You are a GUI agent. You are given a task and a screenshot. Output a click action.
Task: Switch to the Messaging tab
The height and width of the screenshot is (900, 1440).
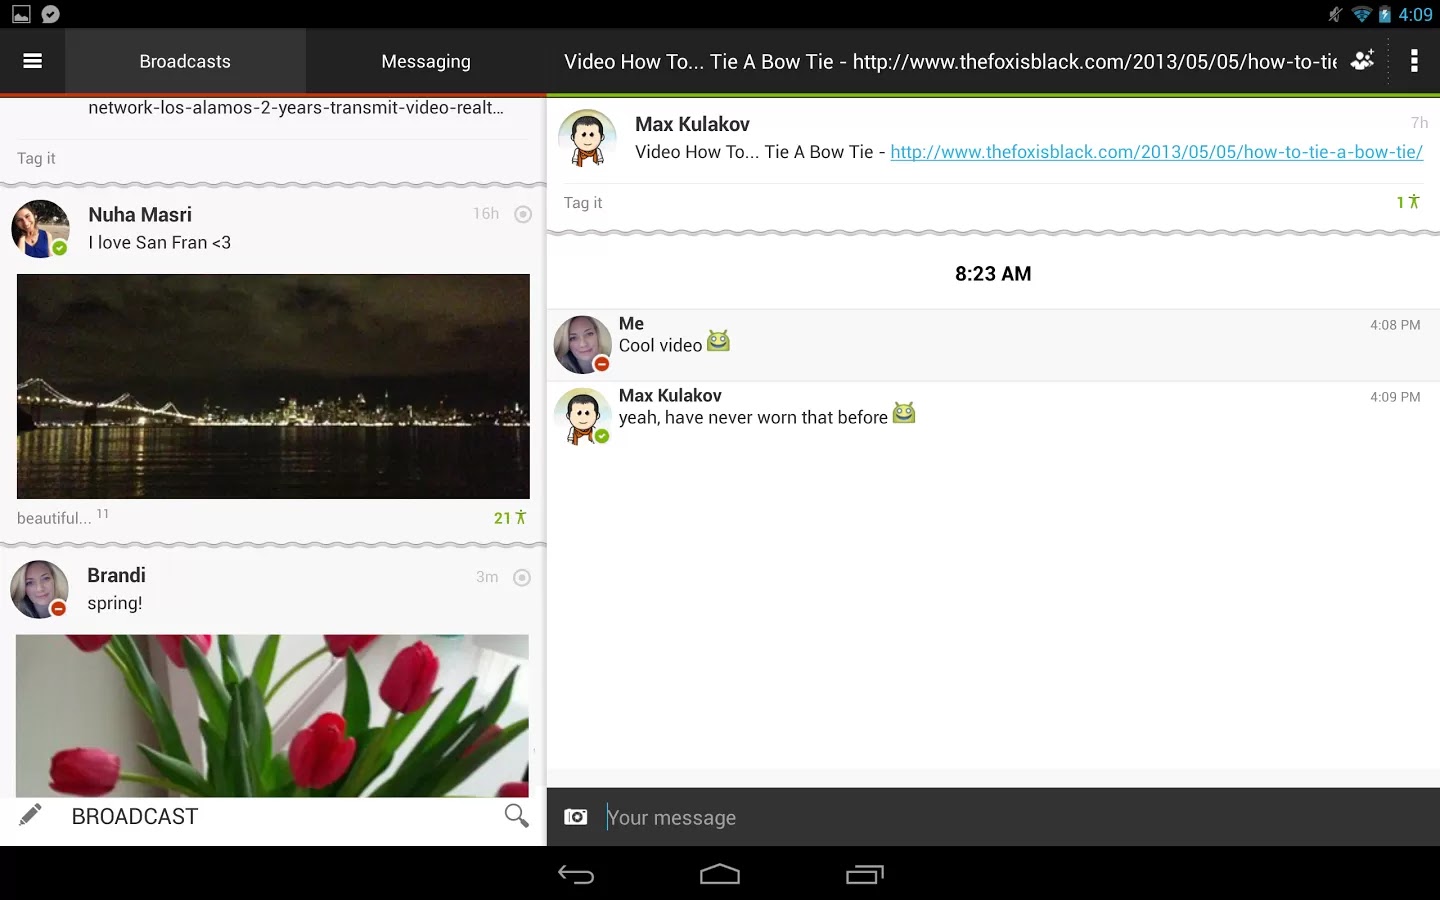tap(426, 61)
